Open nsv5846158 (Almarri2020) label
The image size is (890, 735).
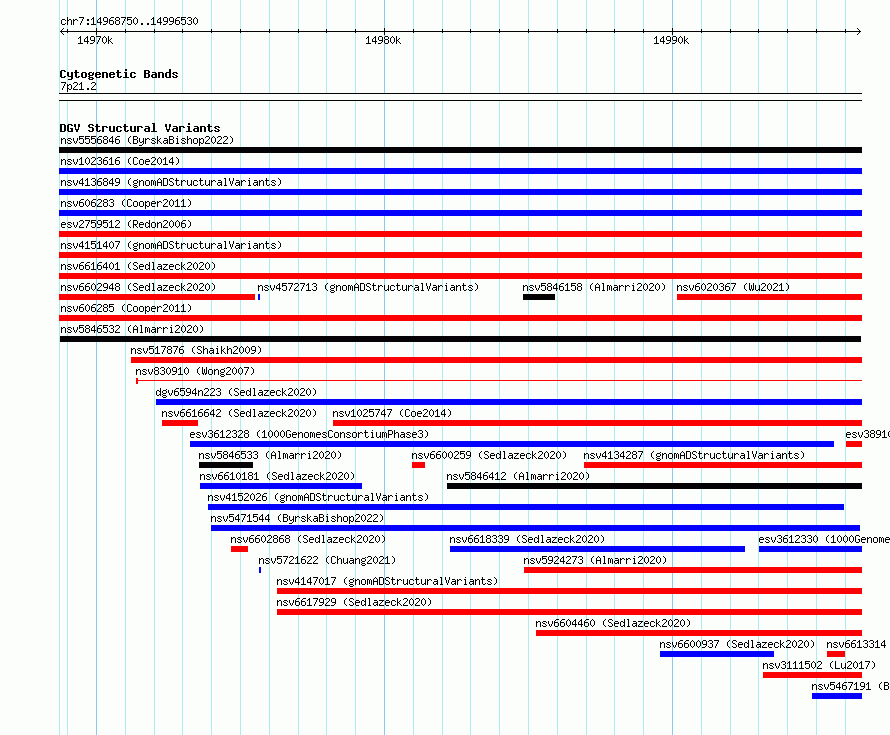[x=594, y=287]
